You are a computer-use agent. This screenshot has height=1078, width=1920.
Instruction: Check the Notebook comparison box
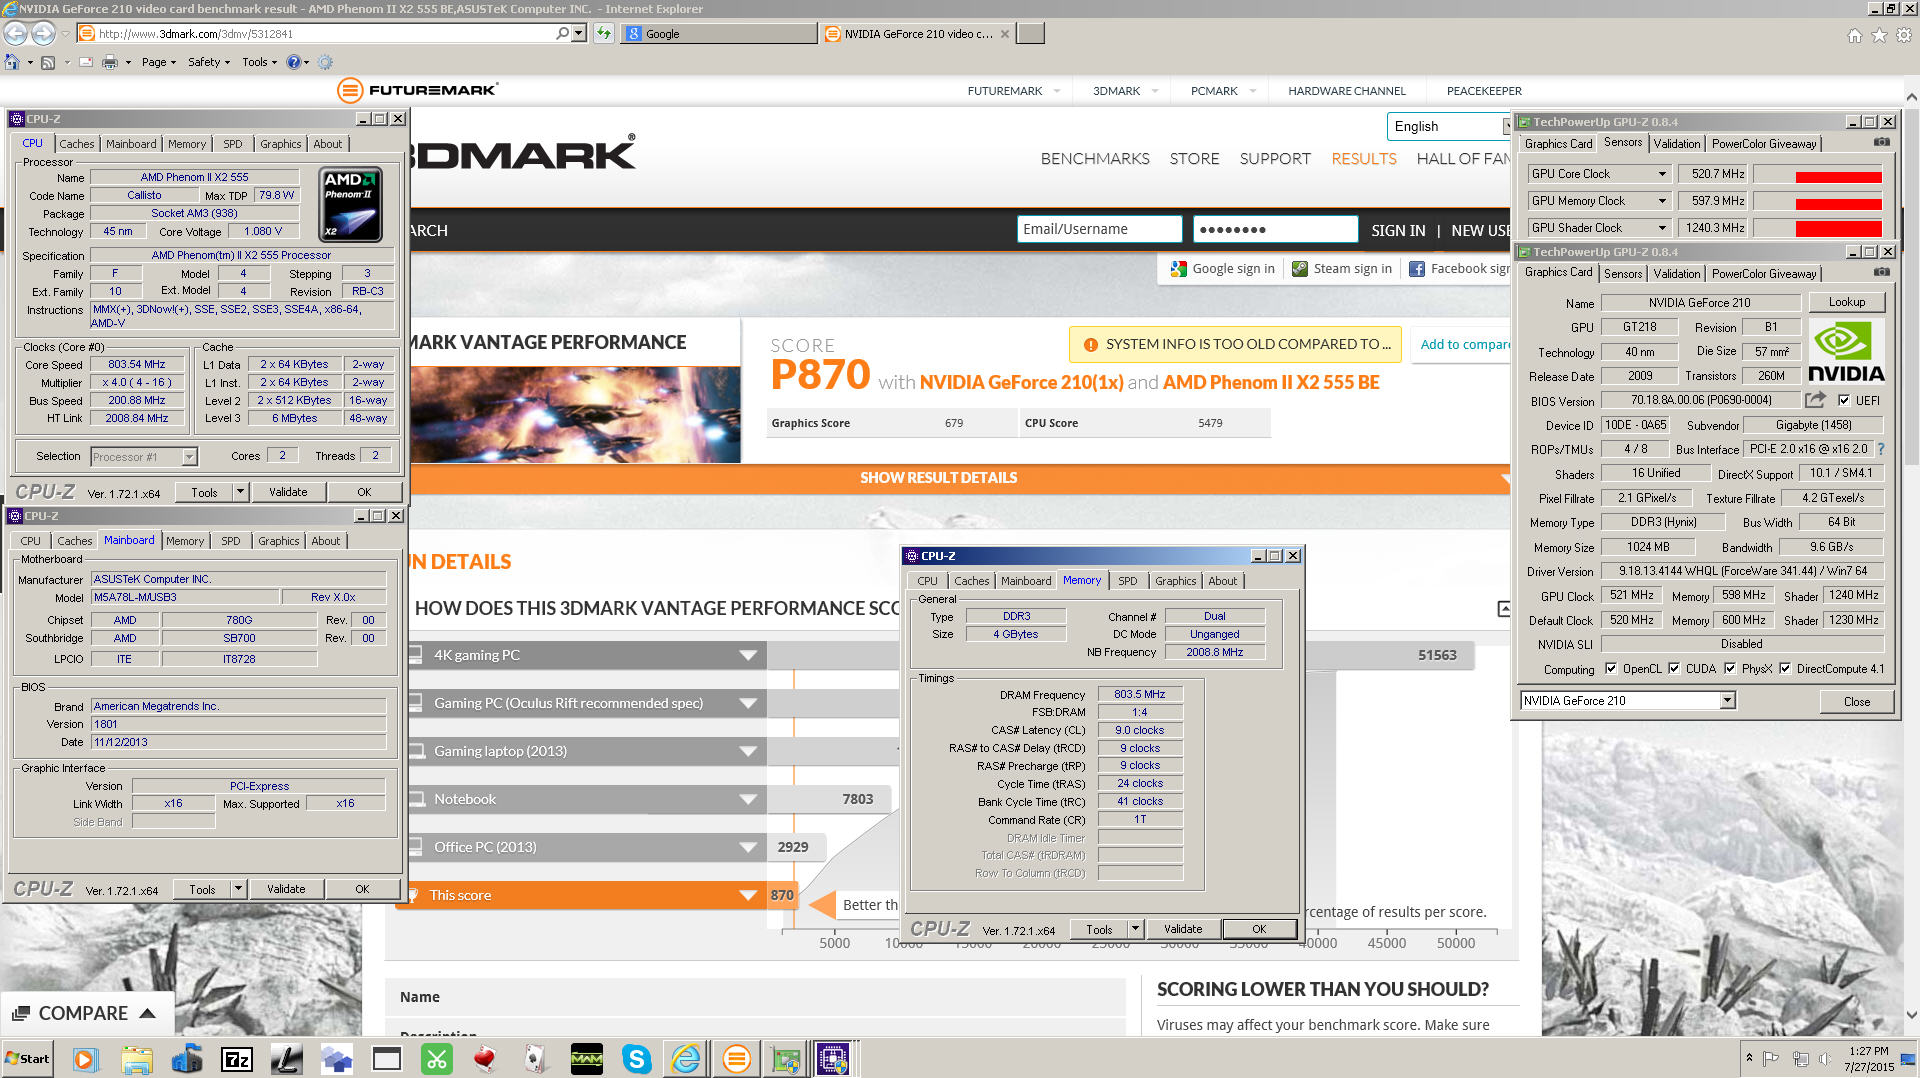[x=415, y=799]
